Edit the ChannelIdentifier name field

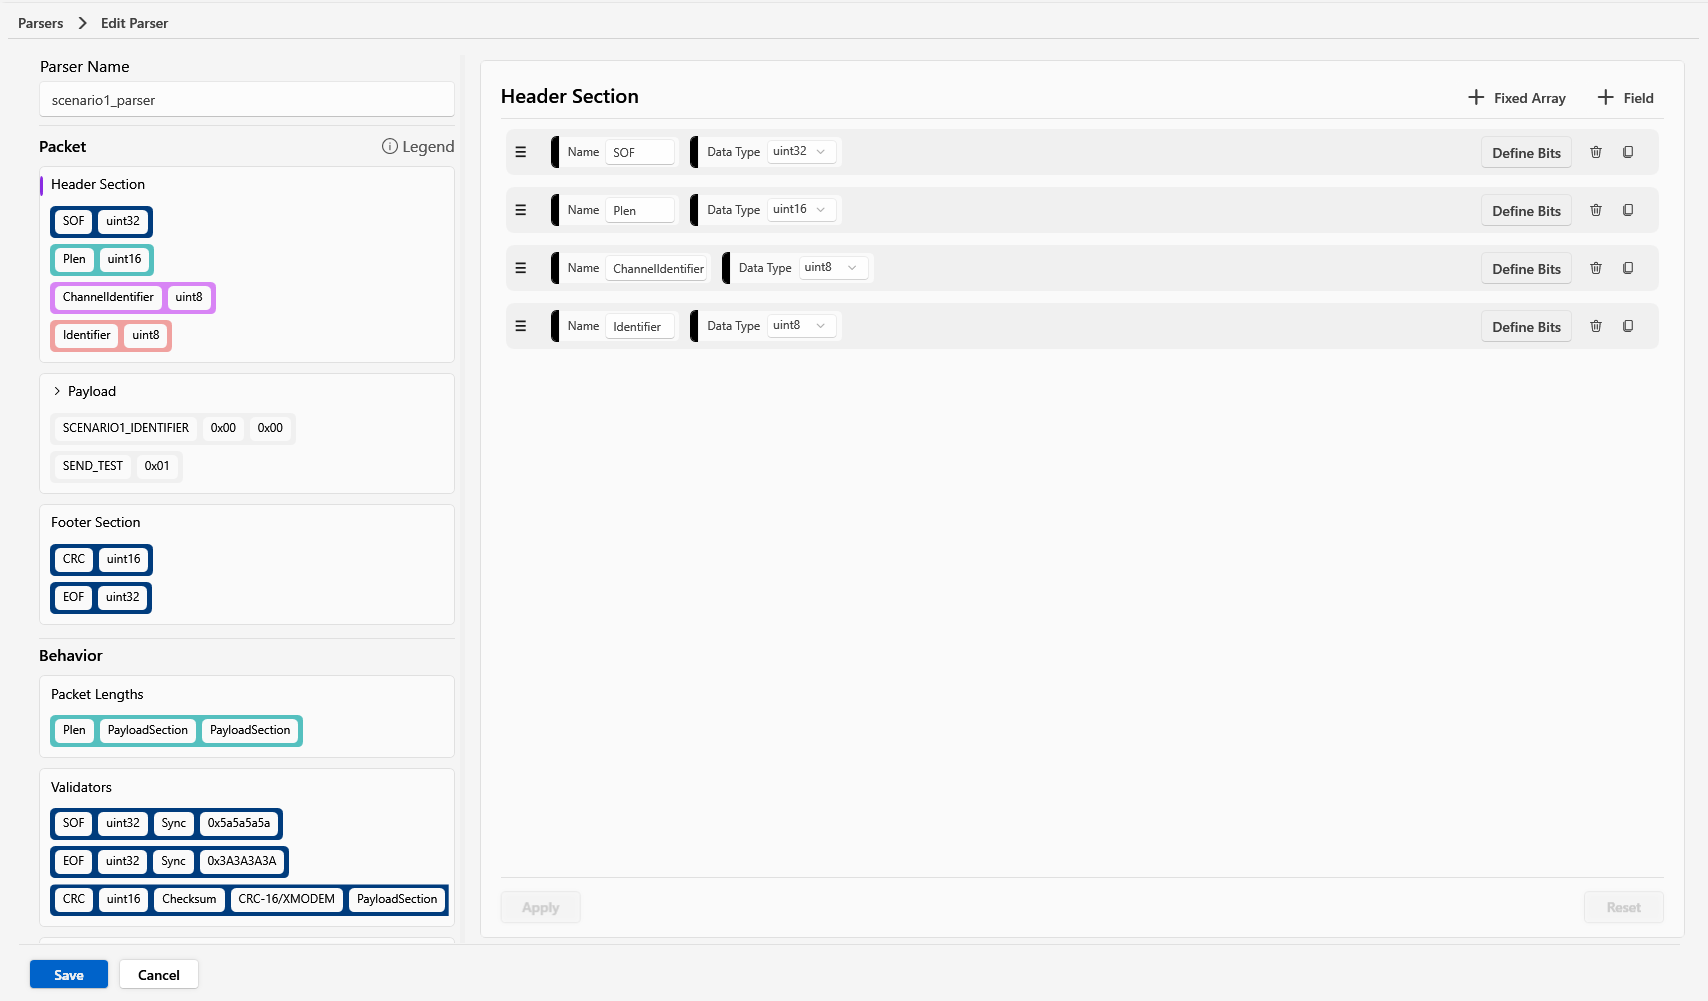657,268
